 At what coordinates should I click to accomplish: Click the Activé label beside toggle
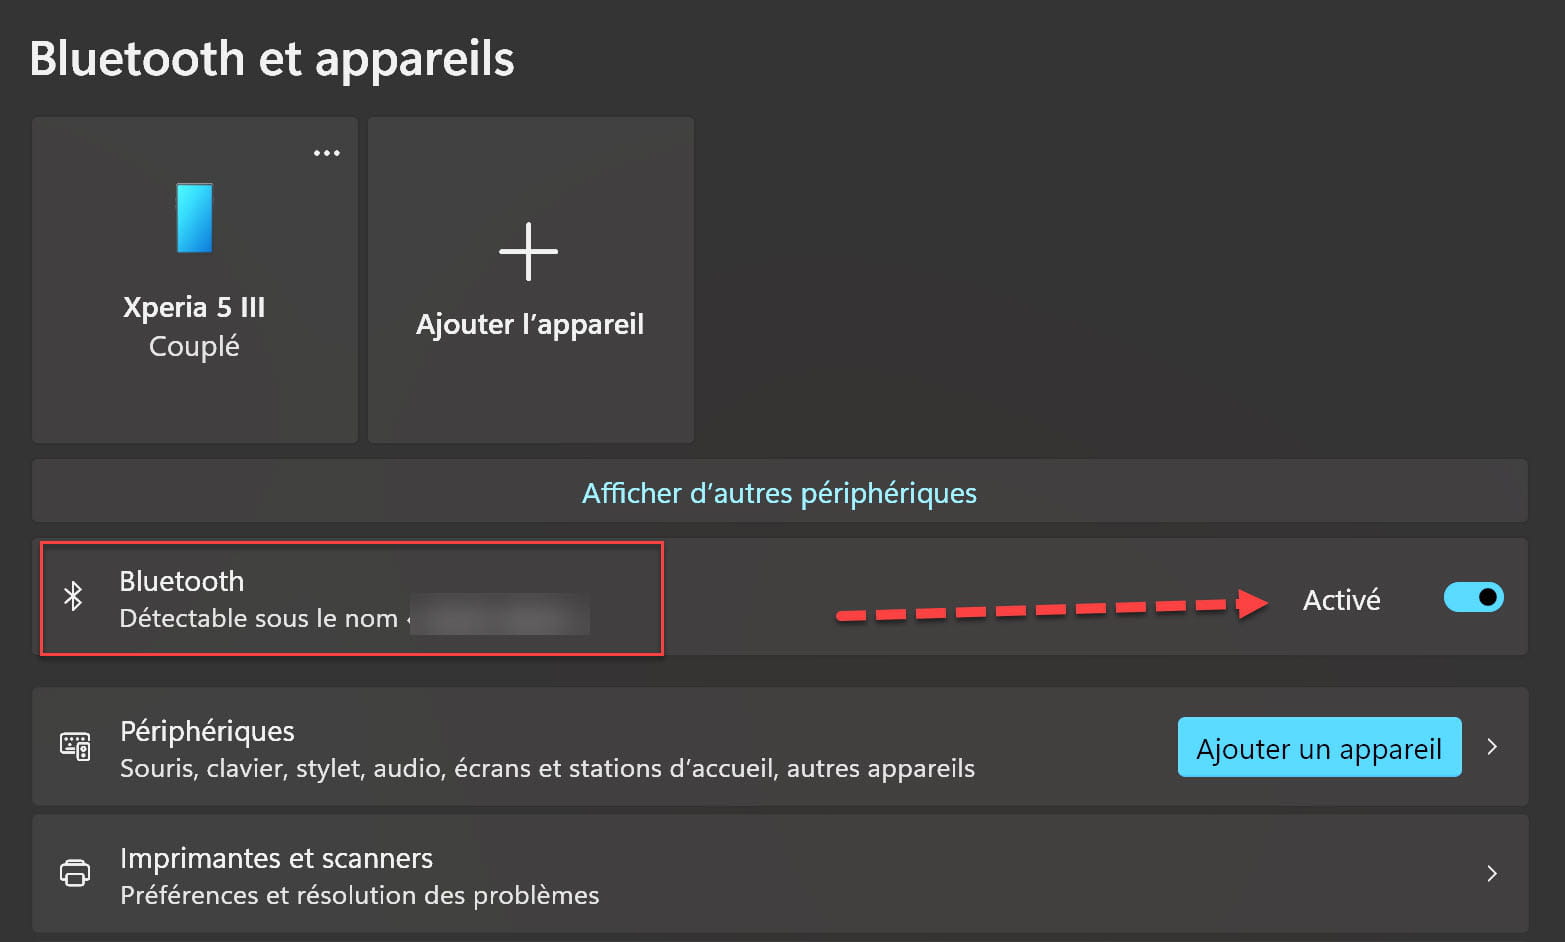1341,600
